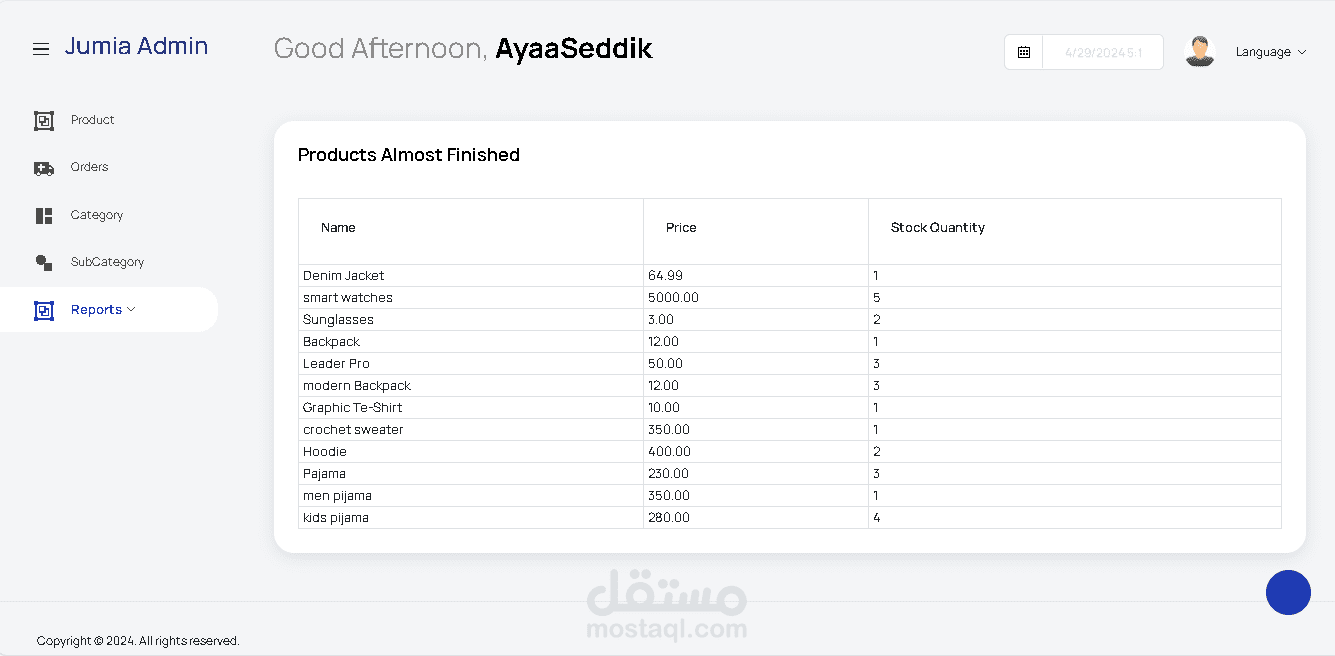Expand the Reports menu chevron
This screenshot has height=656, width=1335.
click(x=131, y=310)
